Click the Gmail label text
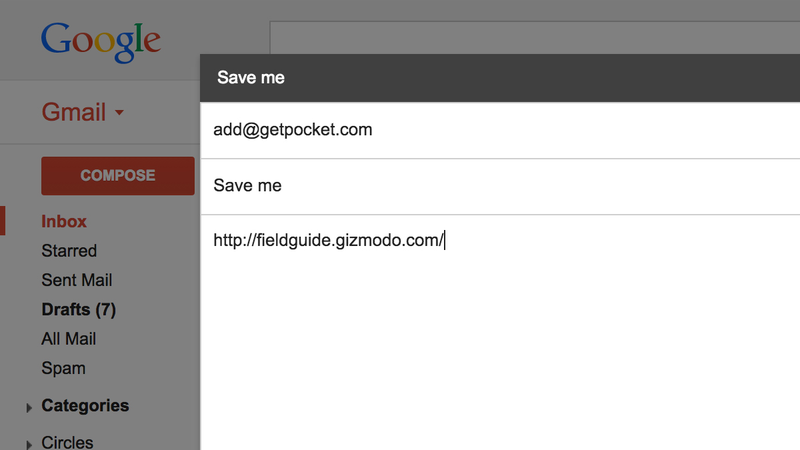 73,112
